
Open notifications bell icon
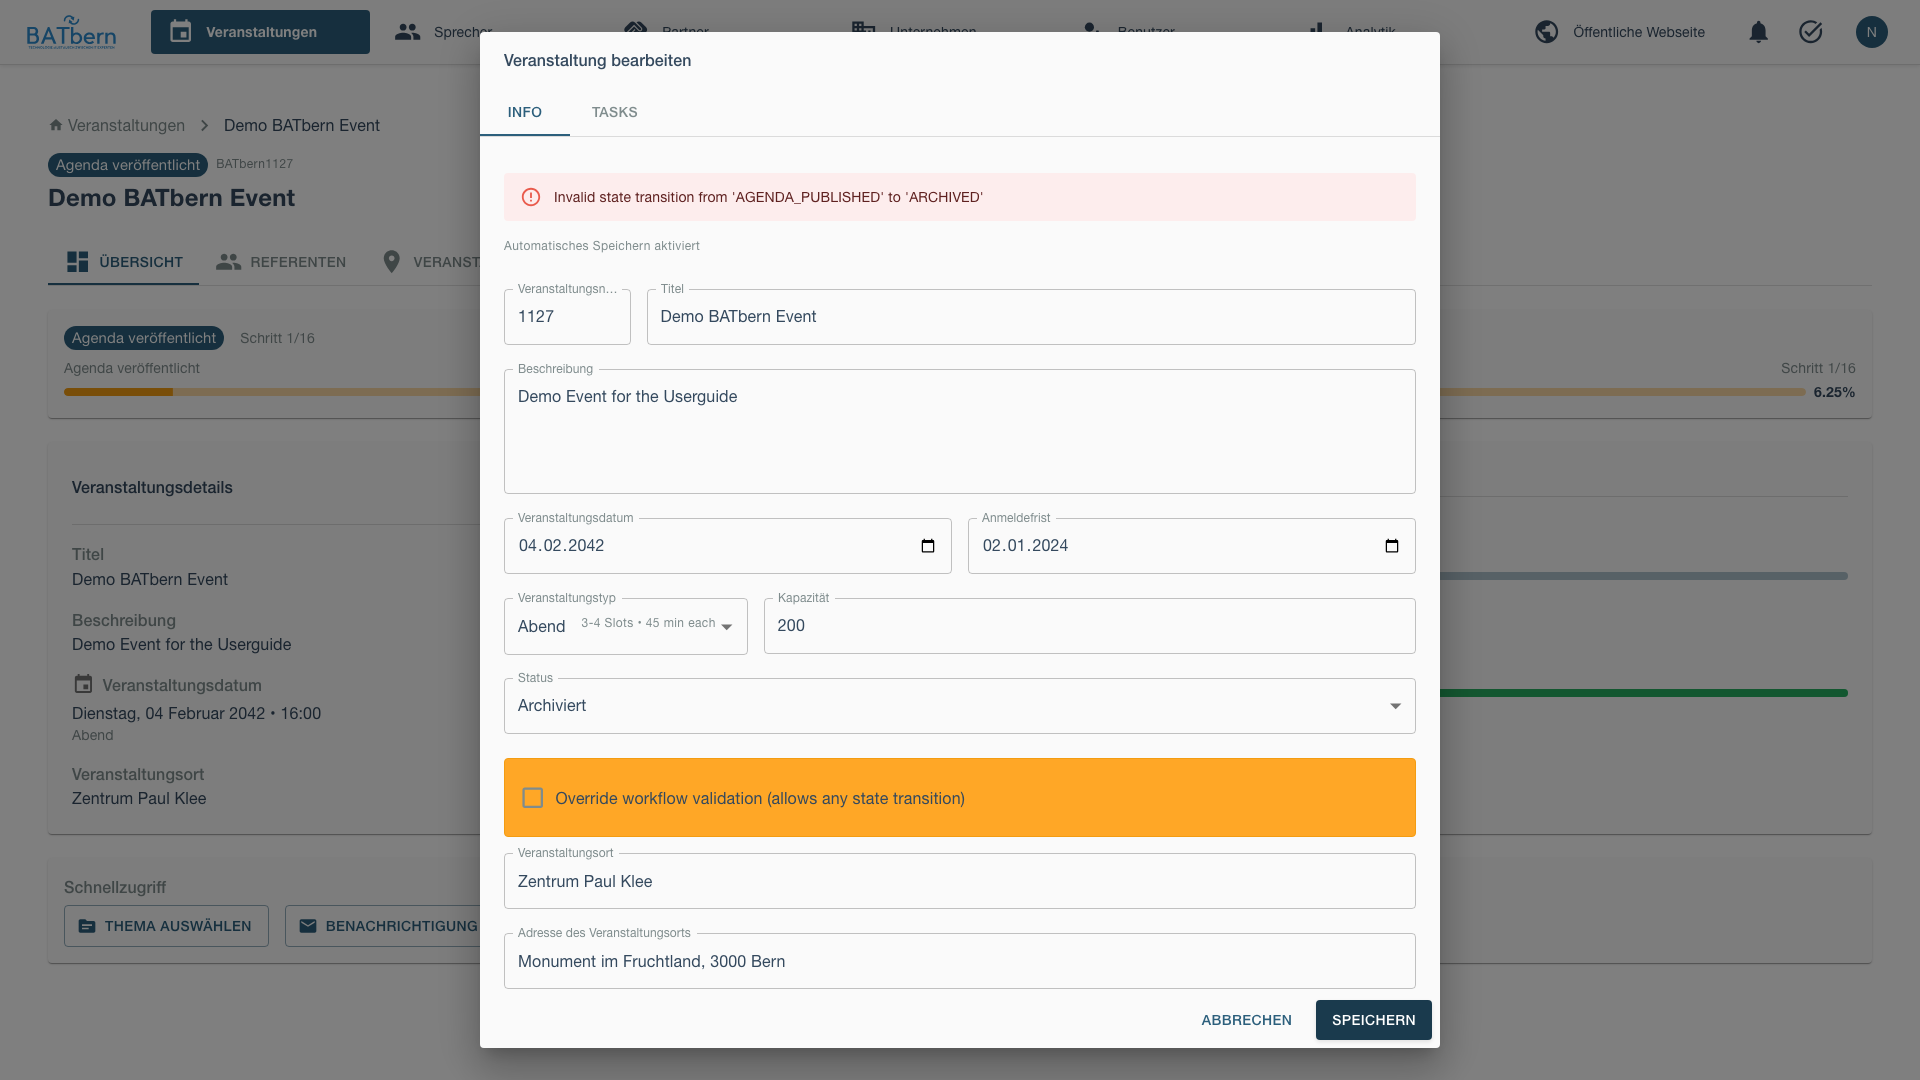click(x=1758, y=32)
